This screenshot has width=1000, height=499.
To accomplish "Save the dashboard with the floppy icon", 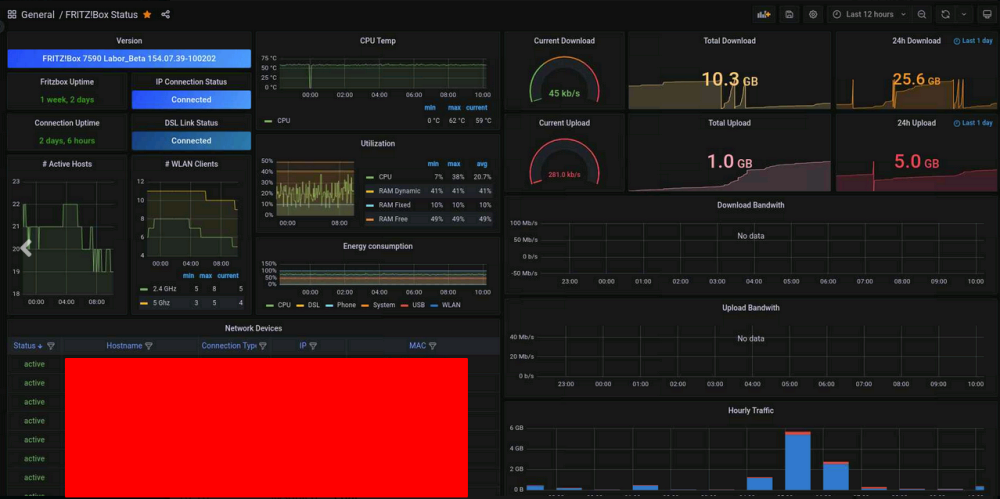I will point(790,14).
